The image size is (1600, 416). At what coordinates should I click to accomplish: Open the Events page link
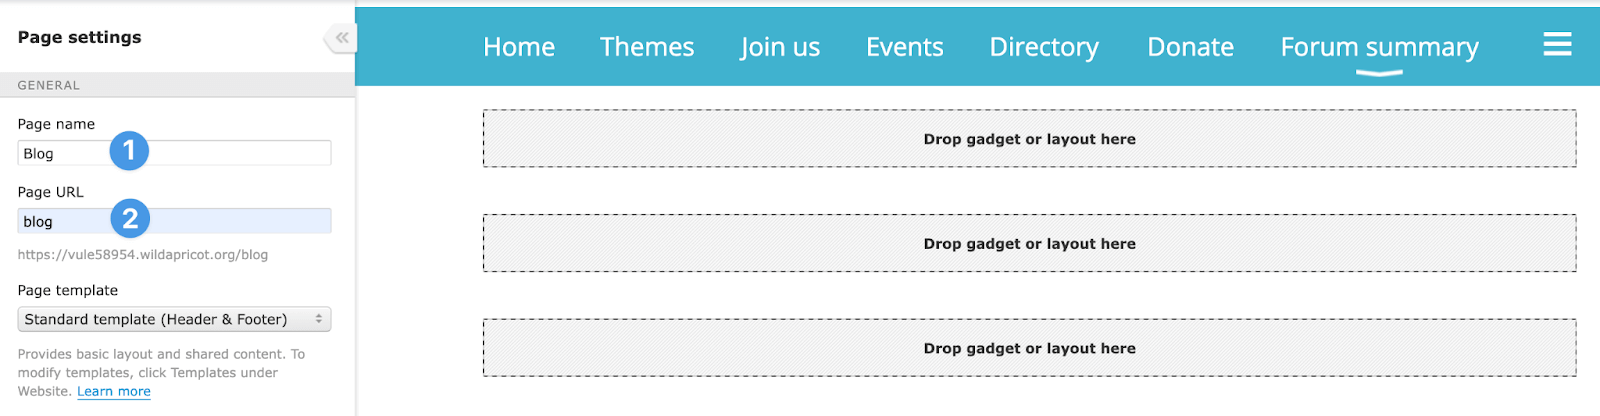tap(905, 47)
